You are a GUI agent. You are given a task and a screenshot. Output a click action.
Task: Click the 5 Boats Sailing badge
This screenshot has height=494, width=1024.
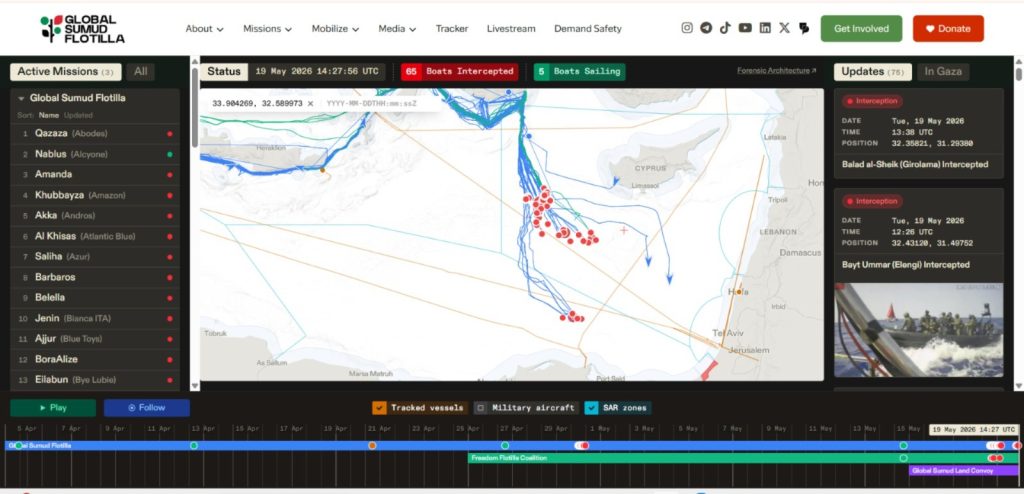point(579,72)
